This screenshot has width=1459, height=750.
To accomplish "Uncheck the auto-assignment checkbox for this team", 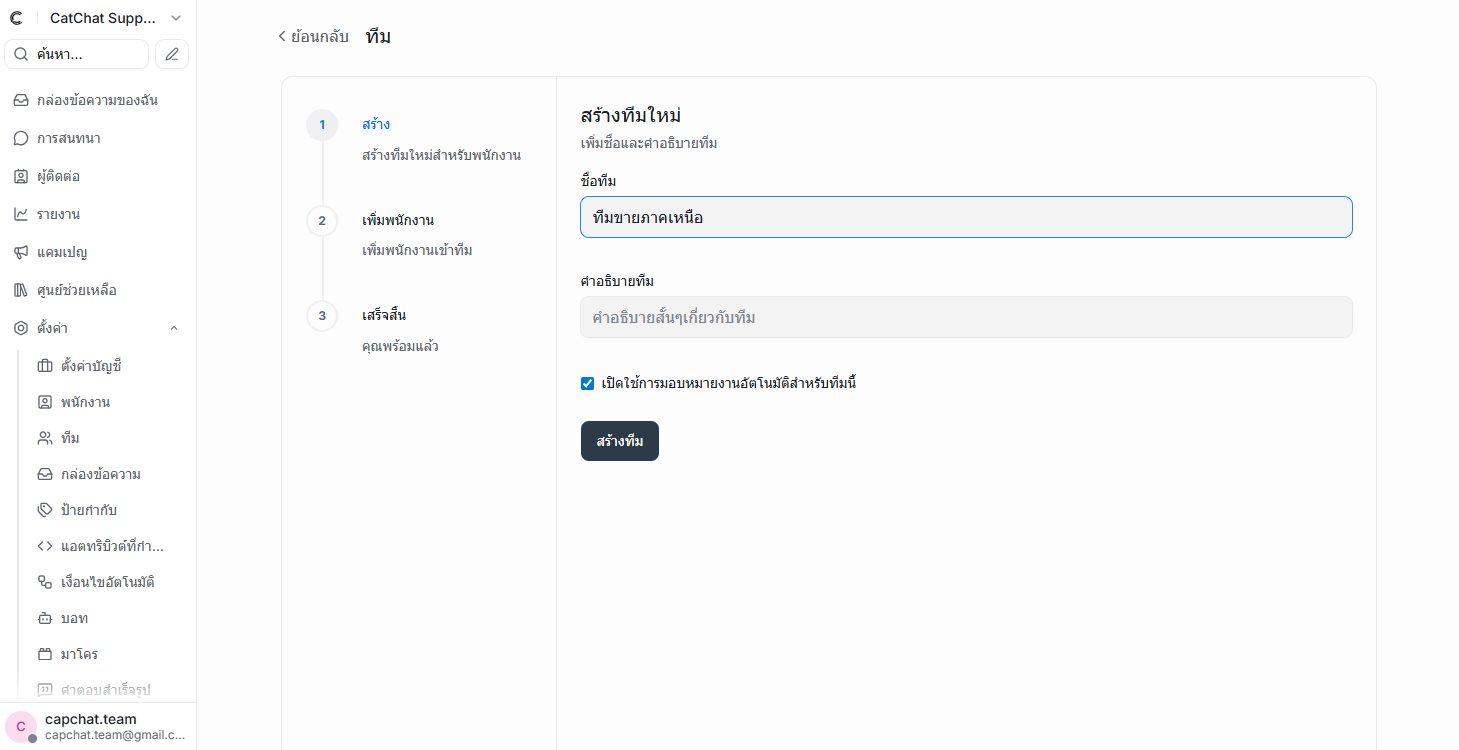I will pyautogui.click(x=588, y=383).
